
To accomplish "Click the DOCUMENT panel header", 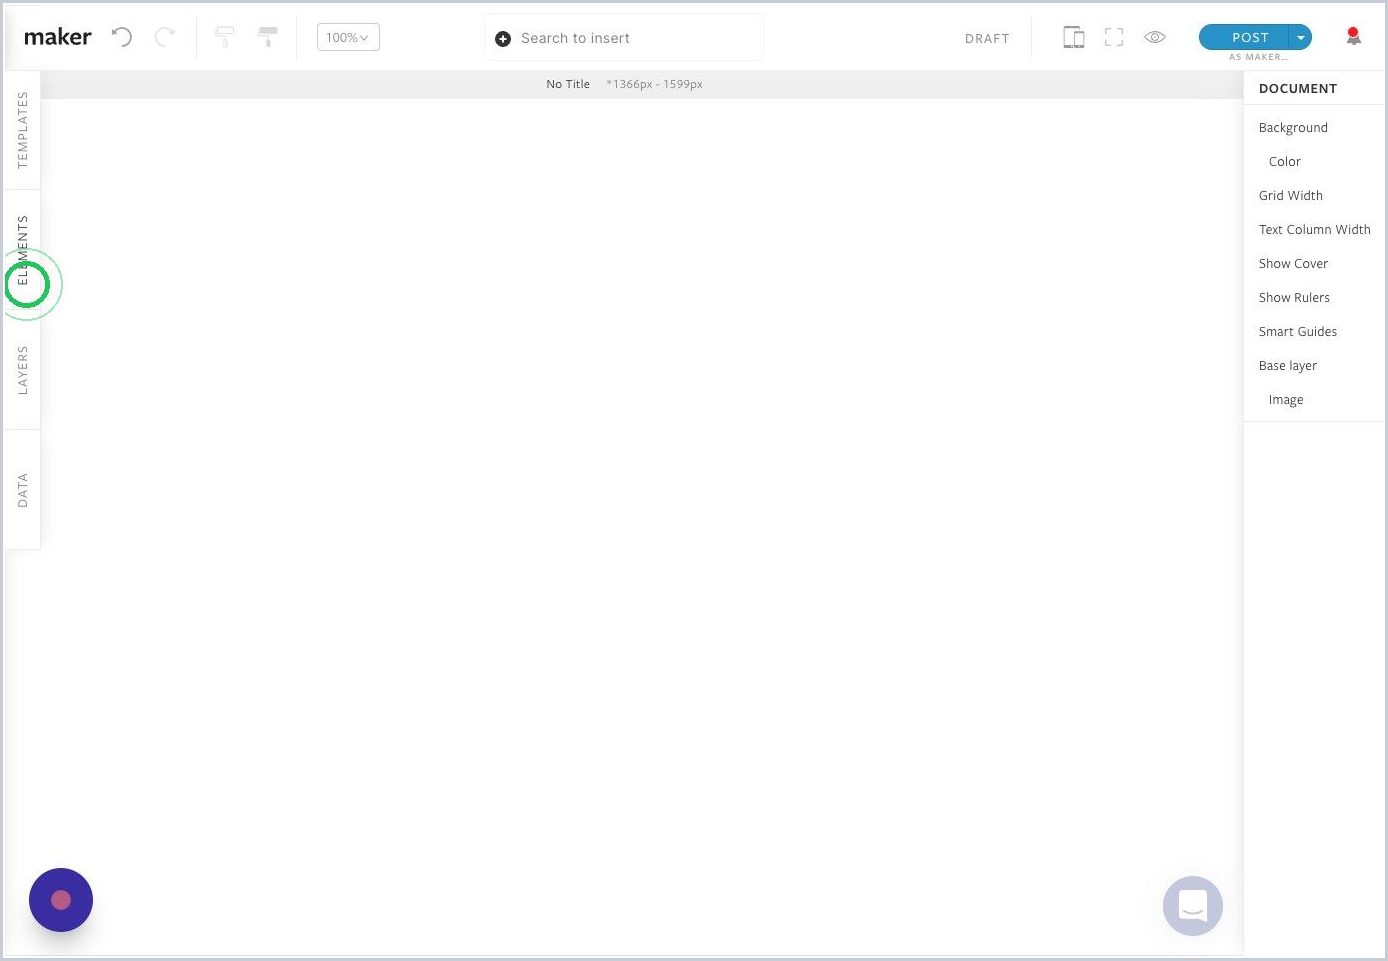I will [1297, 89].
